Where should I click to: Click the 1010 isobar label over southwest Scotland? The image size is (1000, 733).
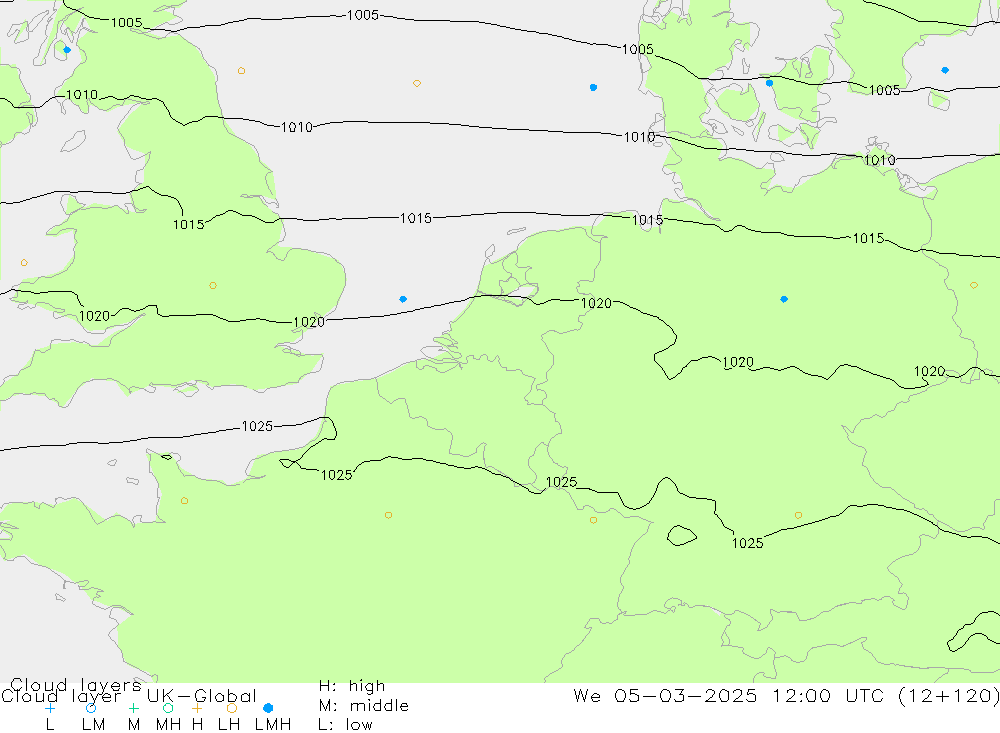[82, 95]
